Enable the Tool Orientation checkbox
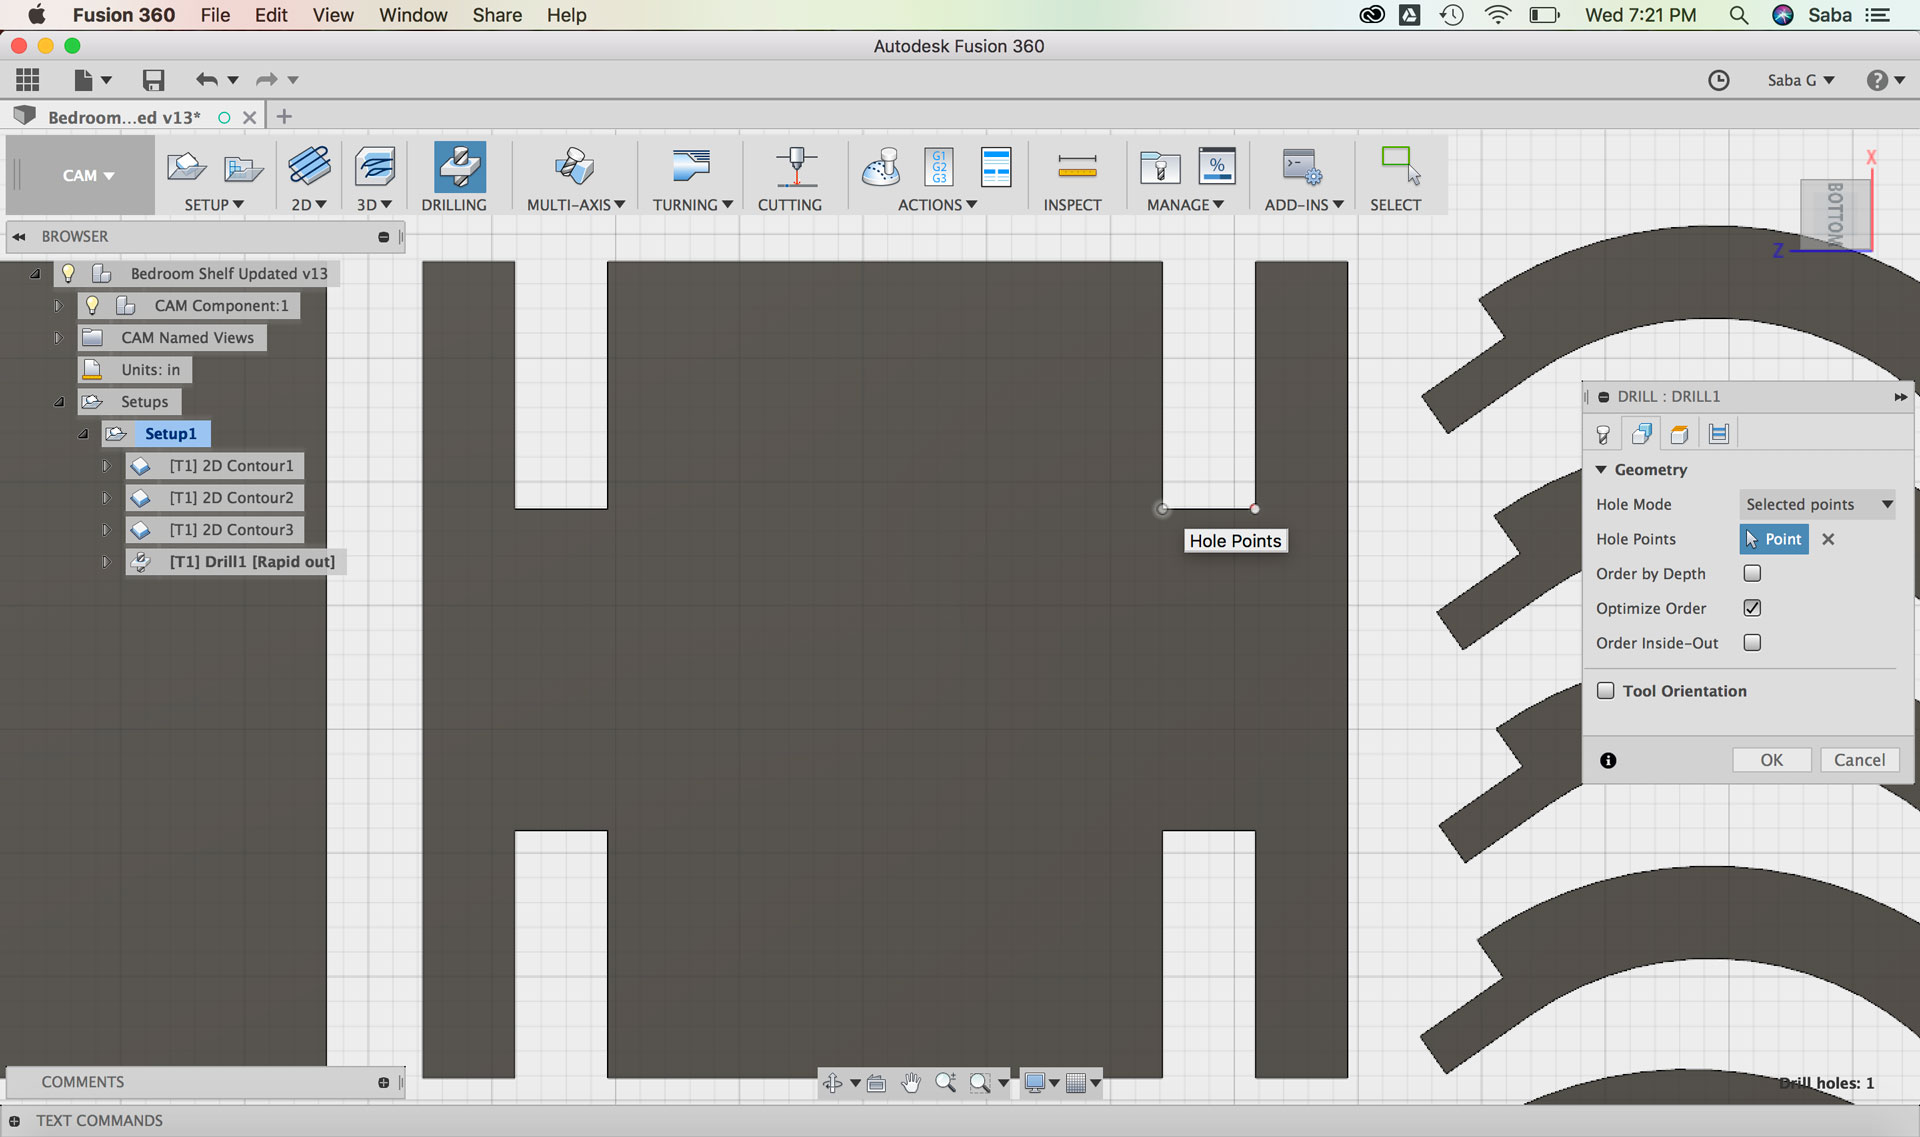 (1606, 691)
